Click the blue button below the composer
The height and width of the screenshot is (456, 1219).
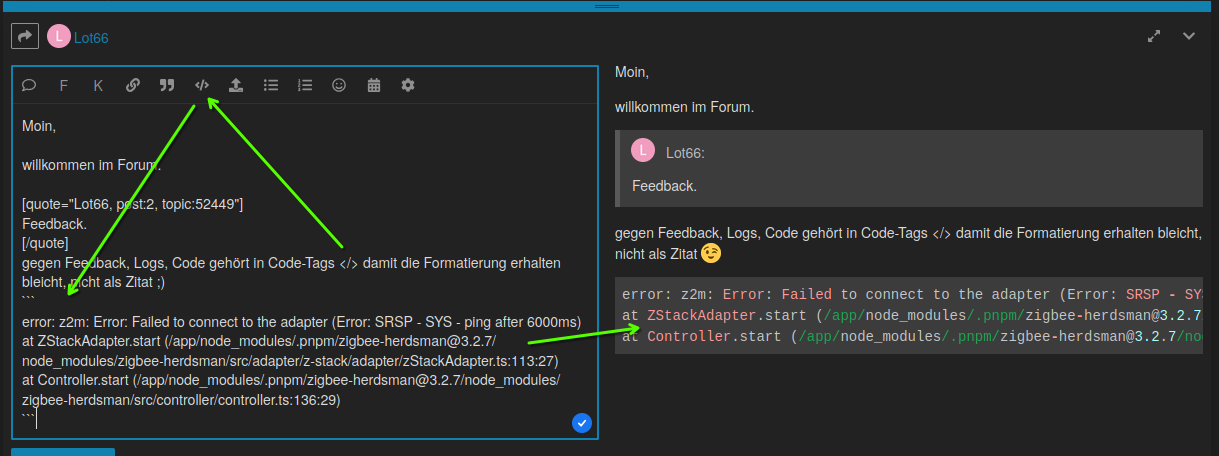[x=63, y=452]
